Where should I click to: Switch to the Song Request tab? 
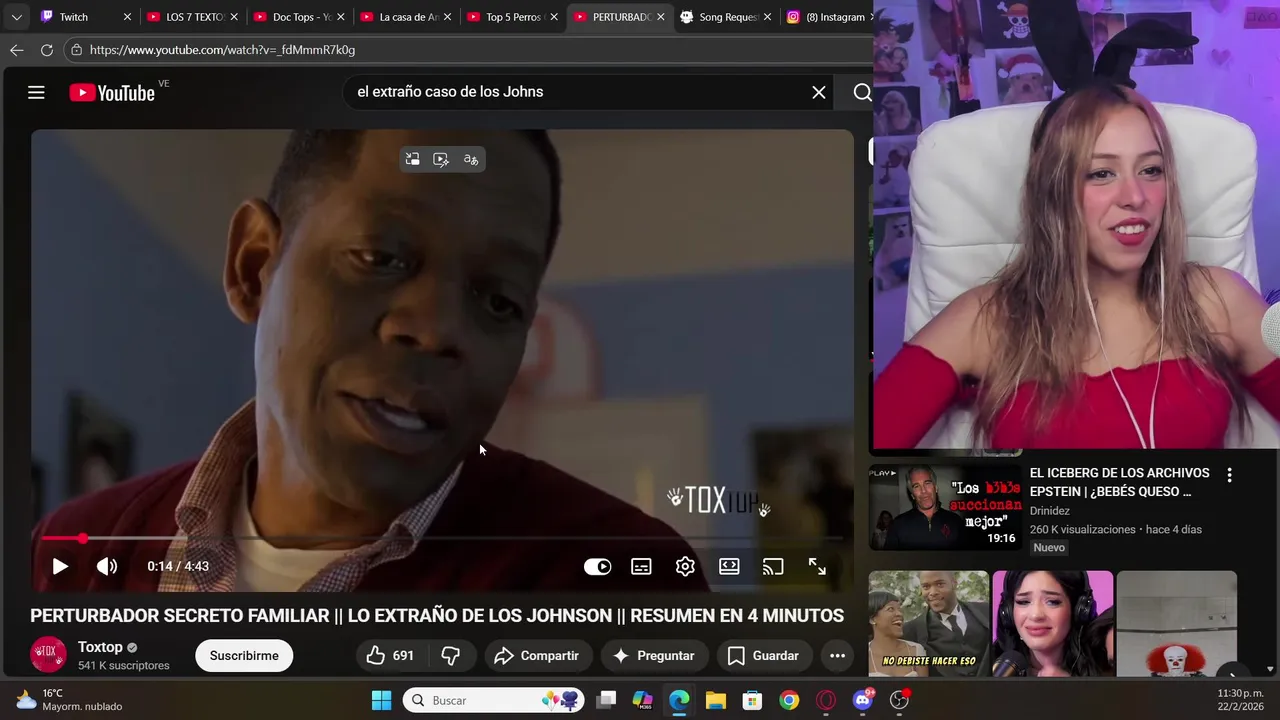pos(725,17)
